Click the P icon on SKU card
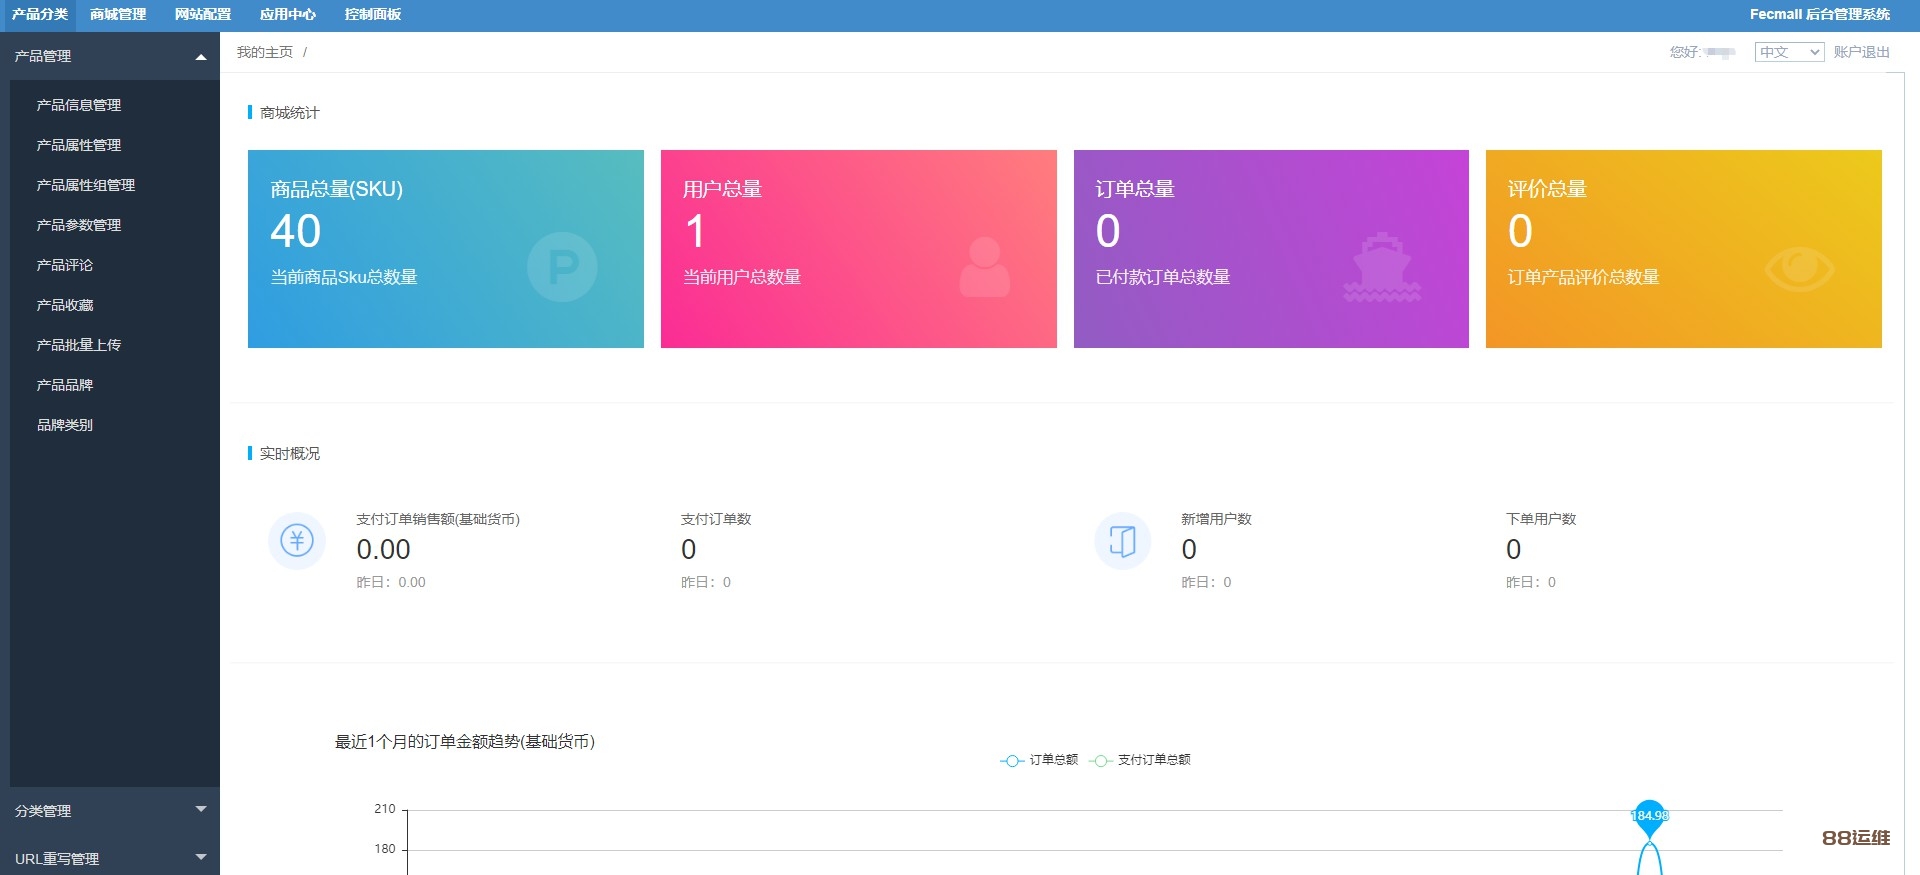This screenshot has height=875, width=1920. click(x=562, y=267)
